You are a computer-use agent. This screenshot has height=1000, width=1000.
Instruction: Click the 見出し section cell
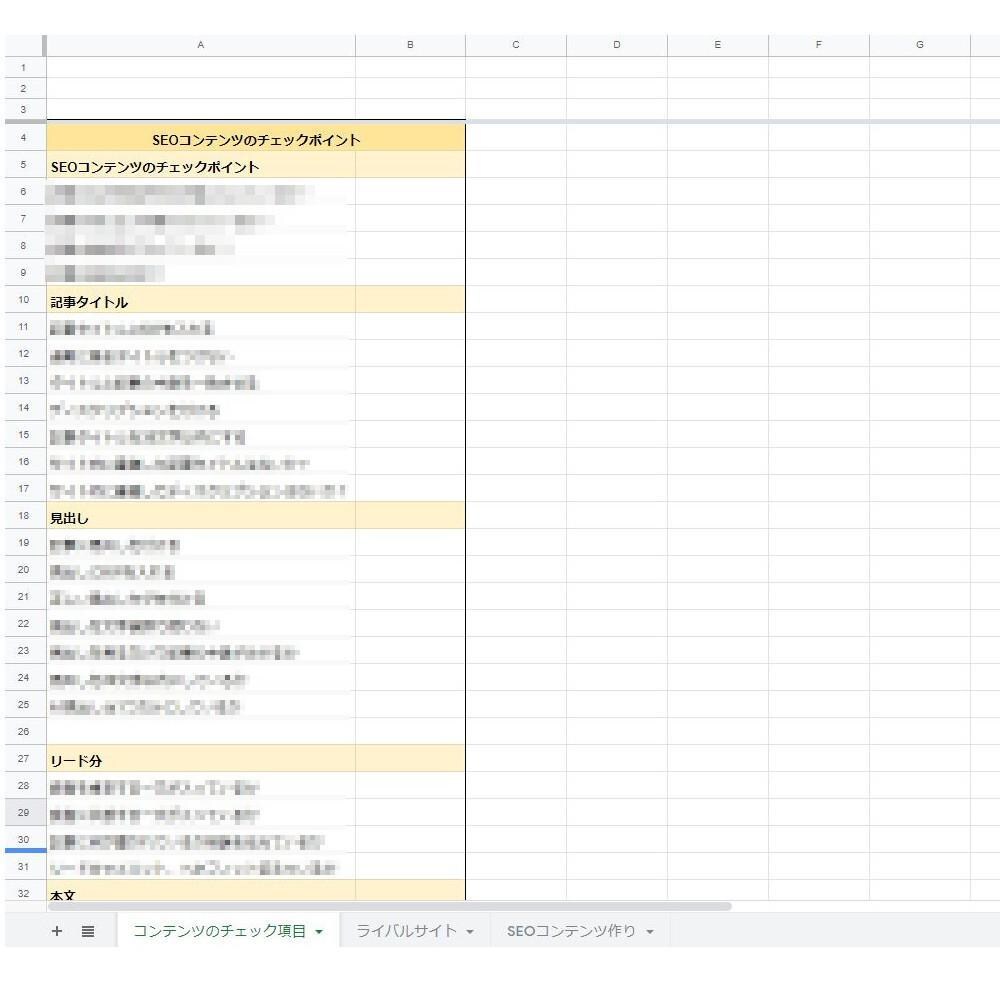201,515
